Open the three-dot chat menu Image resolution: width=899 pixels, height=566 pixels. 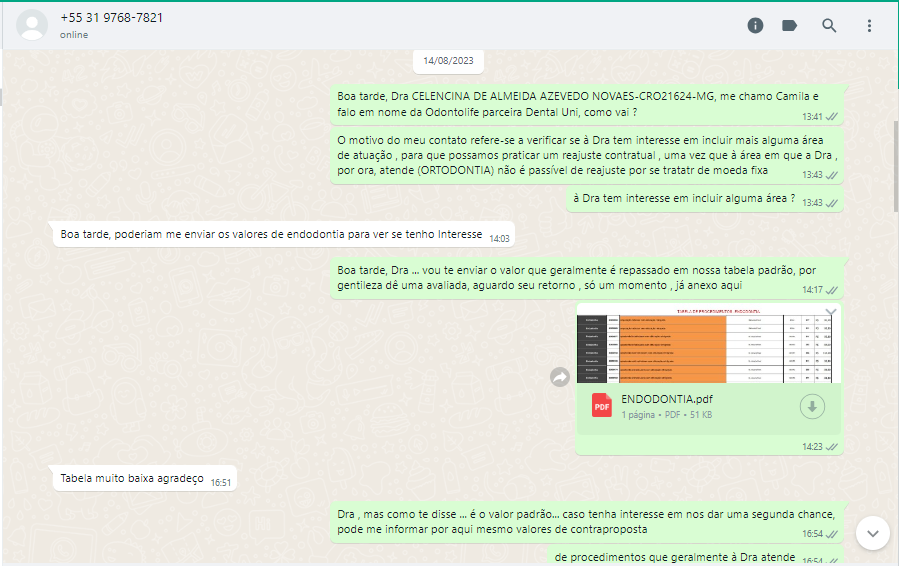click(x=869, y=25)
